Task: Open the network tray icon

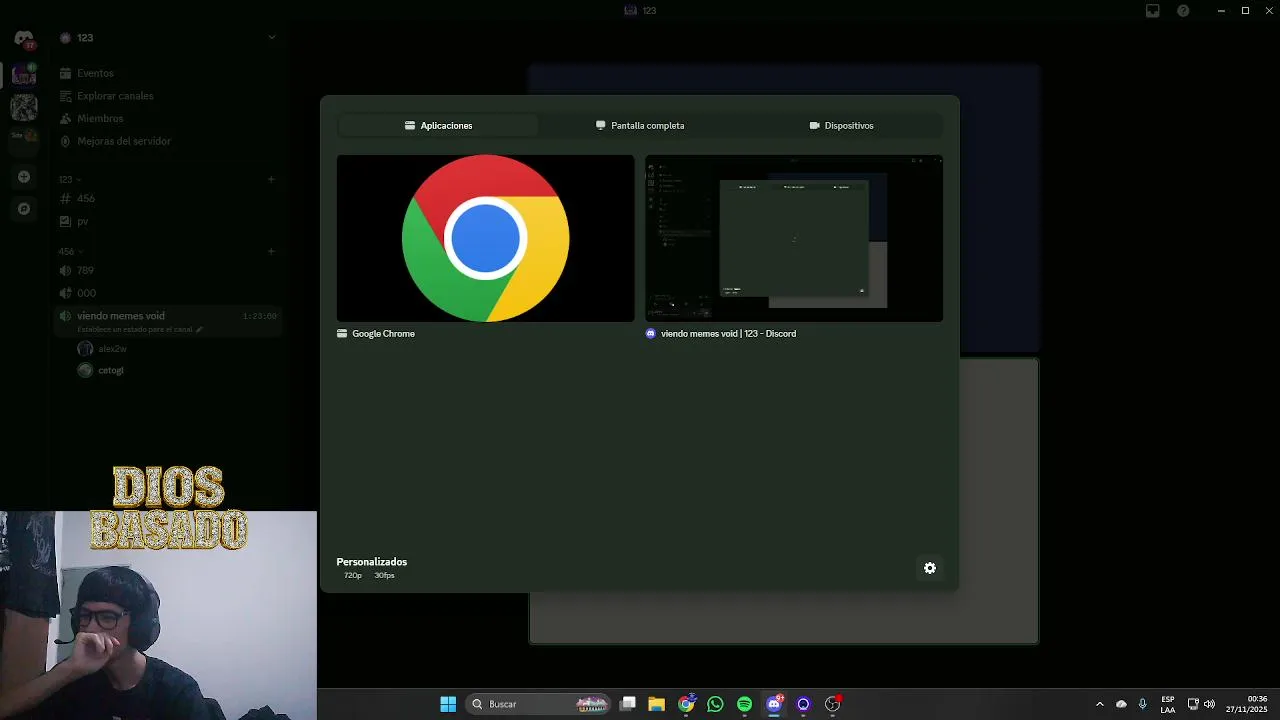Action: point(1193,704)
